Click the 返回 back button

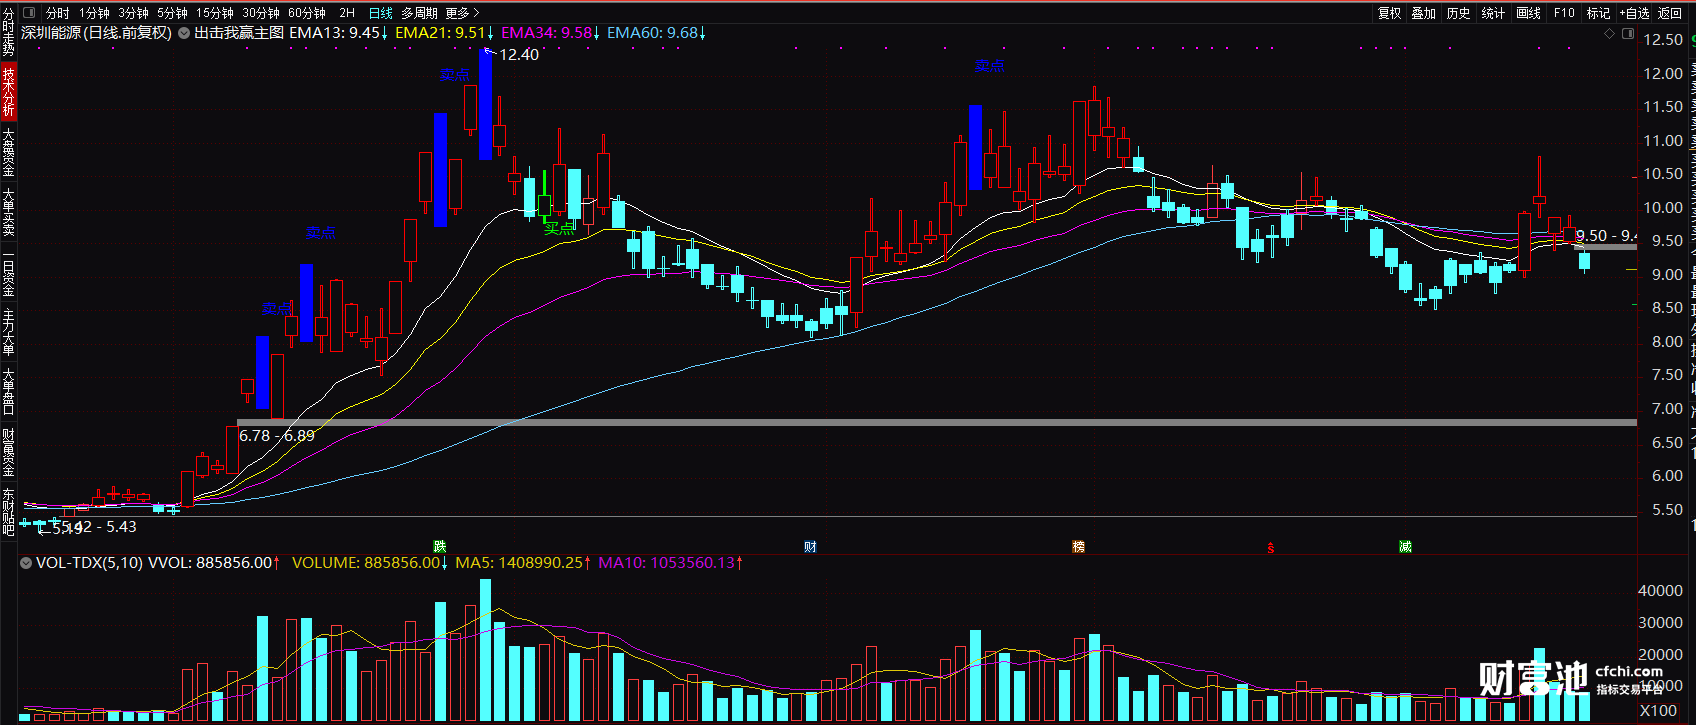(1670, 13)
